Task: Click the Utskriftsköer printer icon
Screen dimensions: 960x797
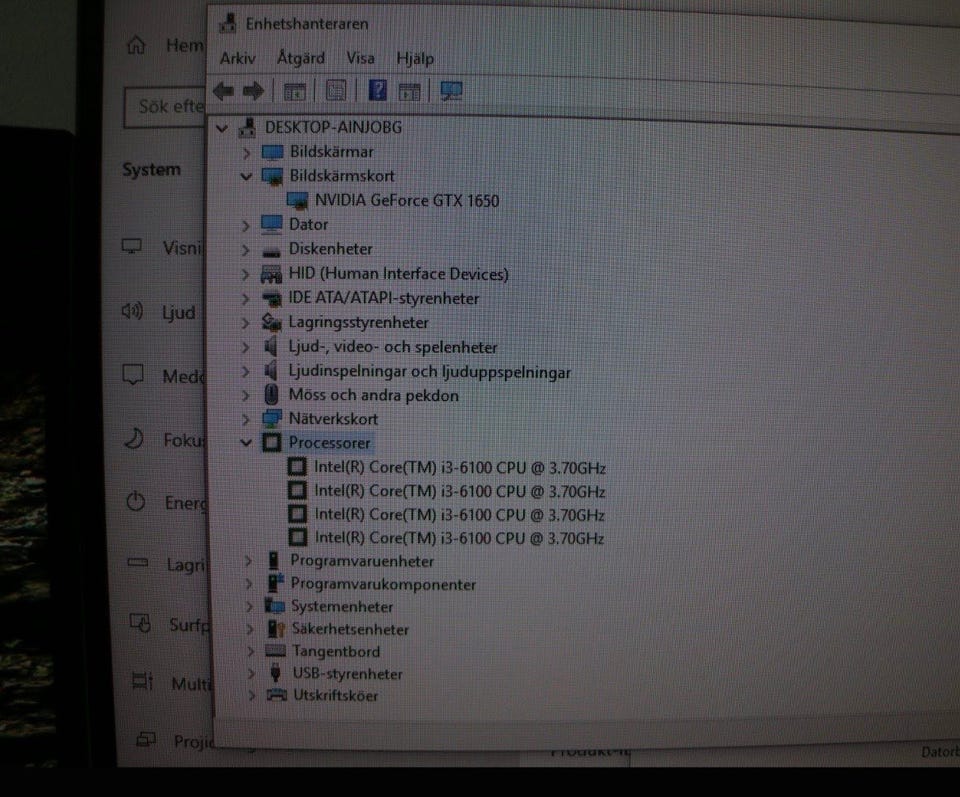Action: click(277, 695)
